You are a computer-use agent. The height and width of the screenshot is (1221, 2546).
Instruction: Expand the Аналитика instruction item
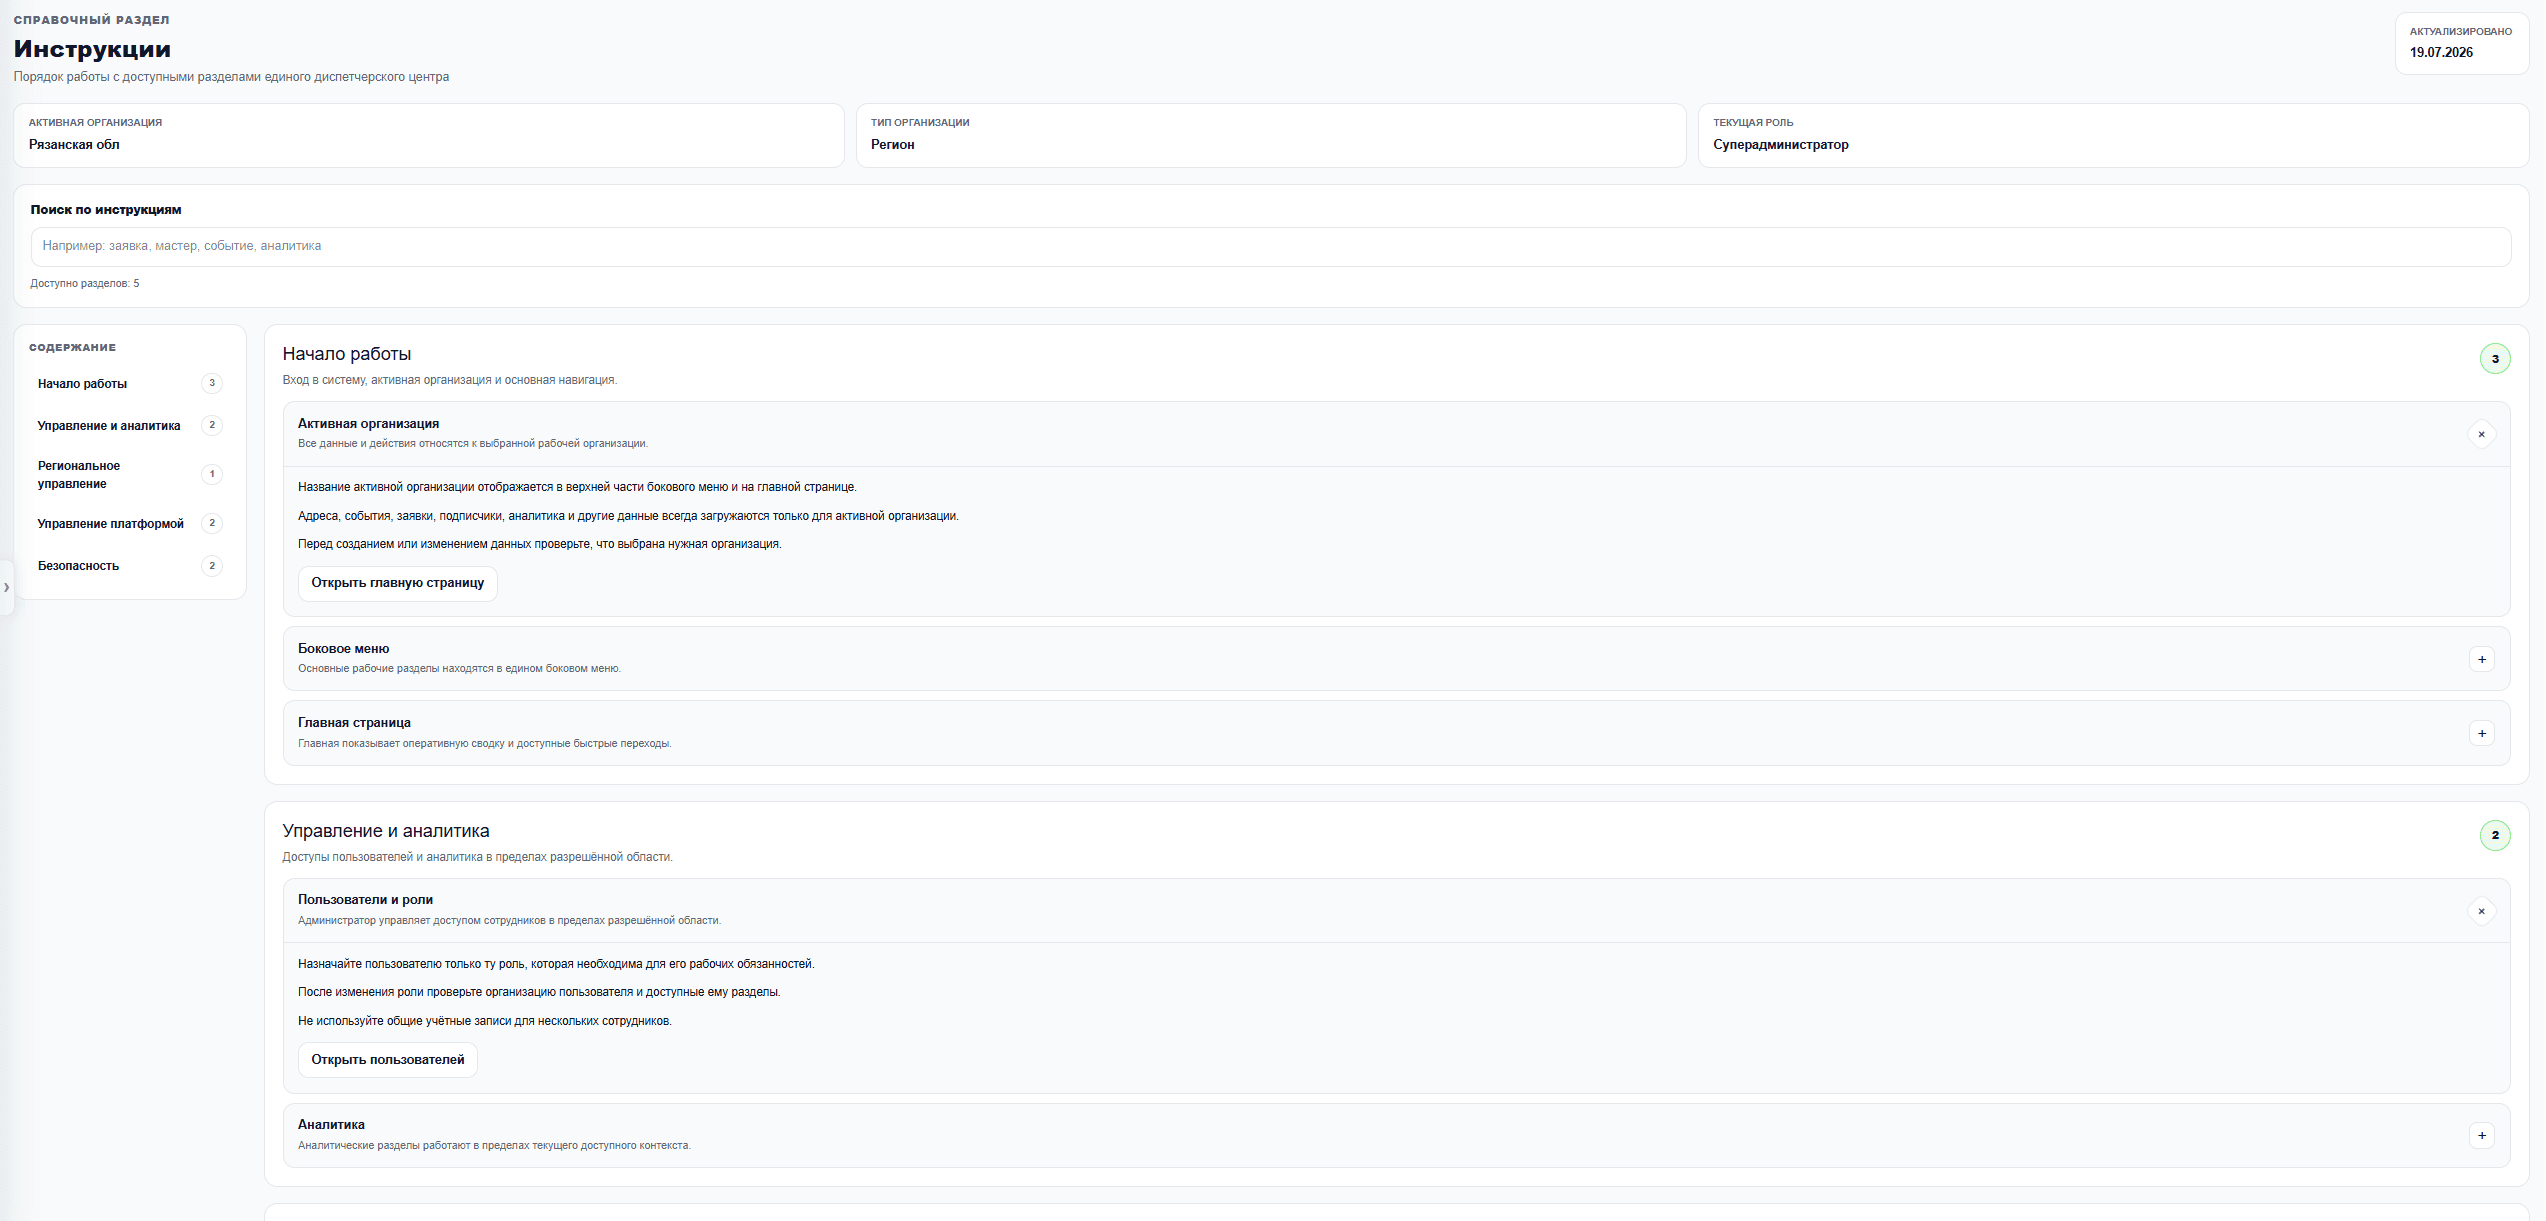(2481, 1135)
